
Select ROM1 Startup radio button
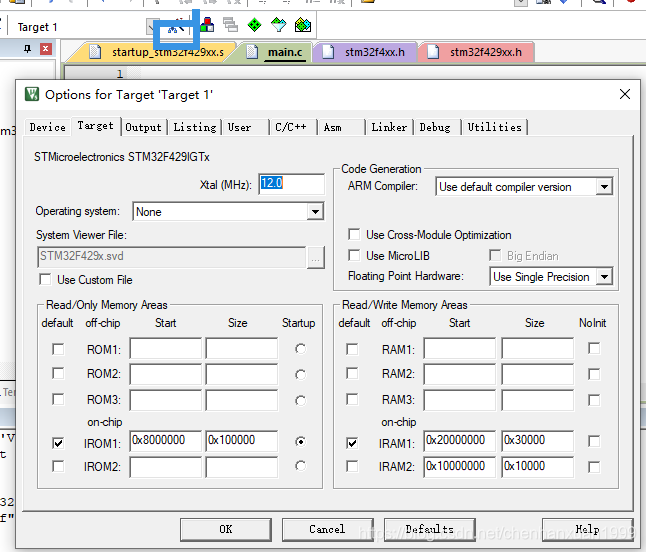pyautogui.click(x=300, y=349)
